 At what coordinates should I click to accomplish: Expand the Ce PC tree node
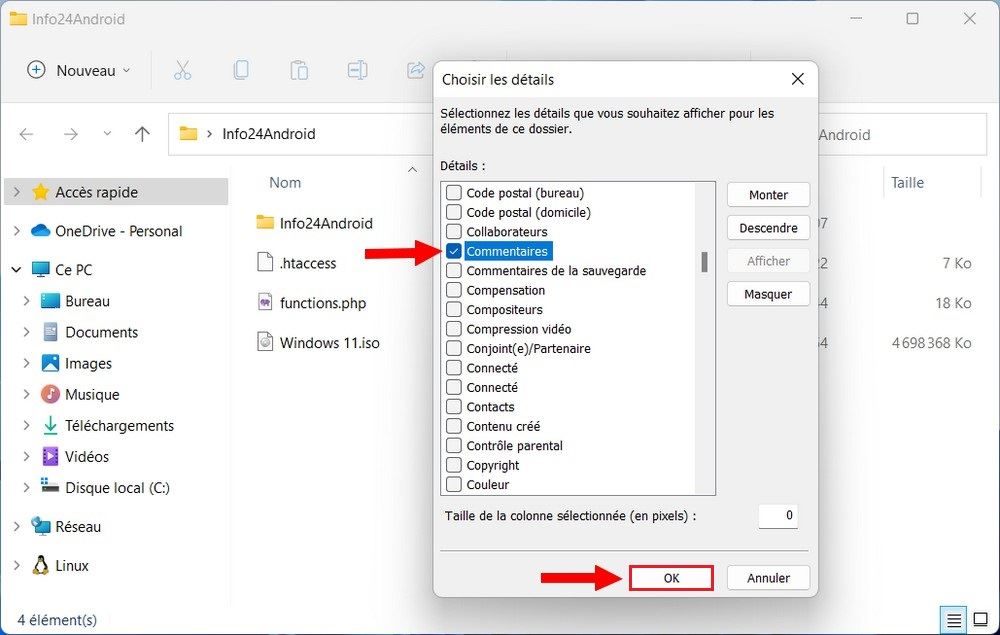pyautogui.click(x=16, y=270)
